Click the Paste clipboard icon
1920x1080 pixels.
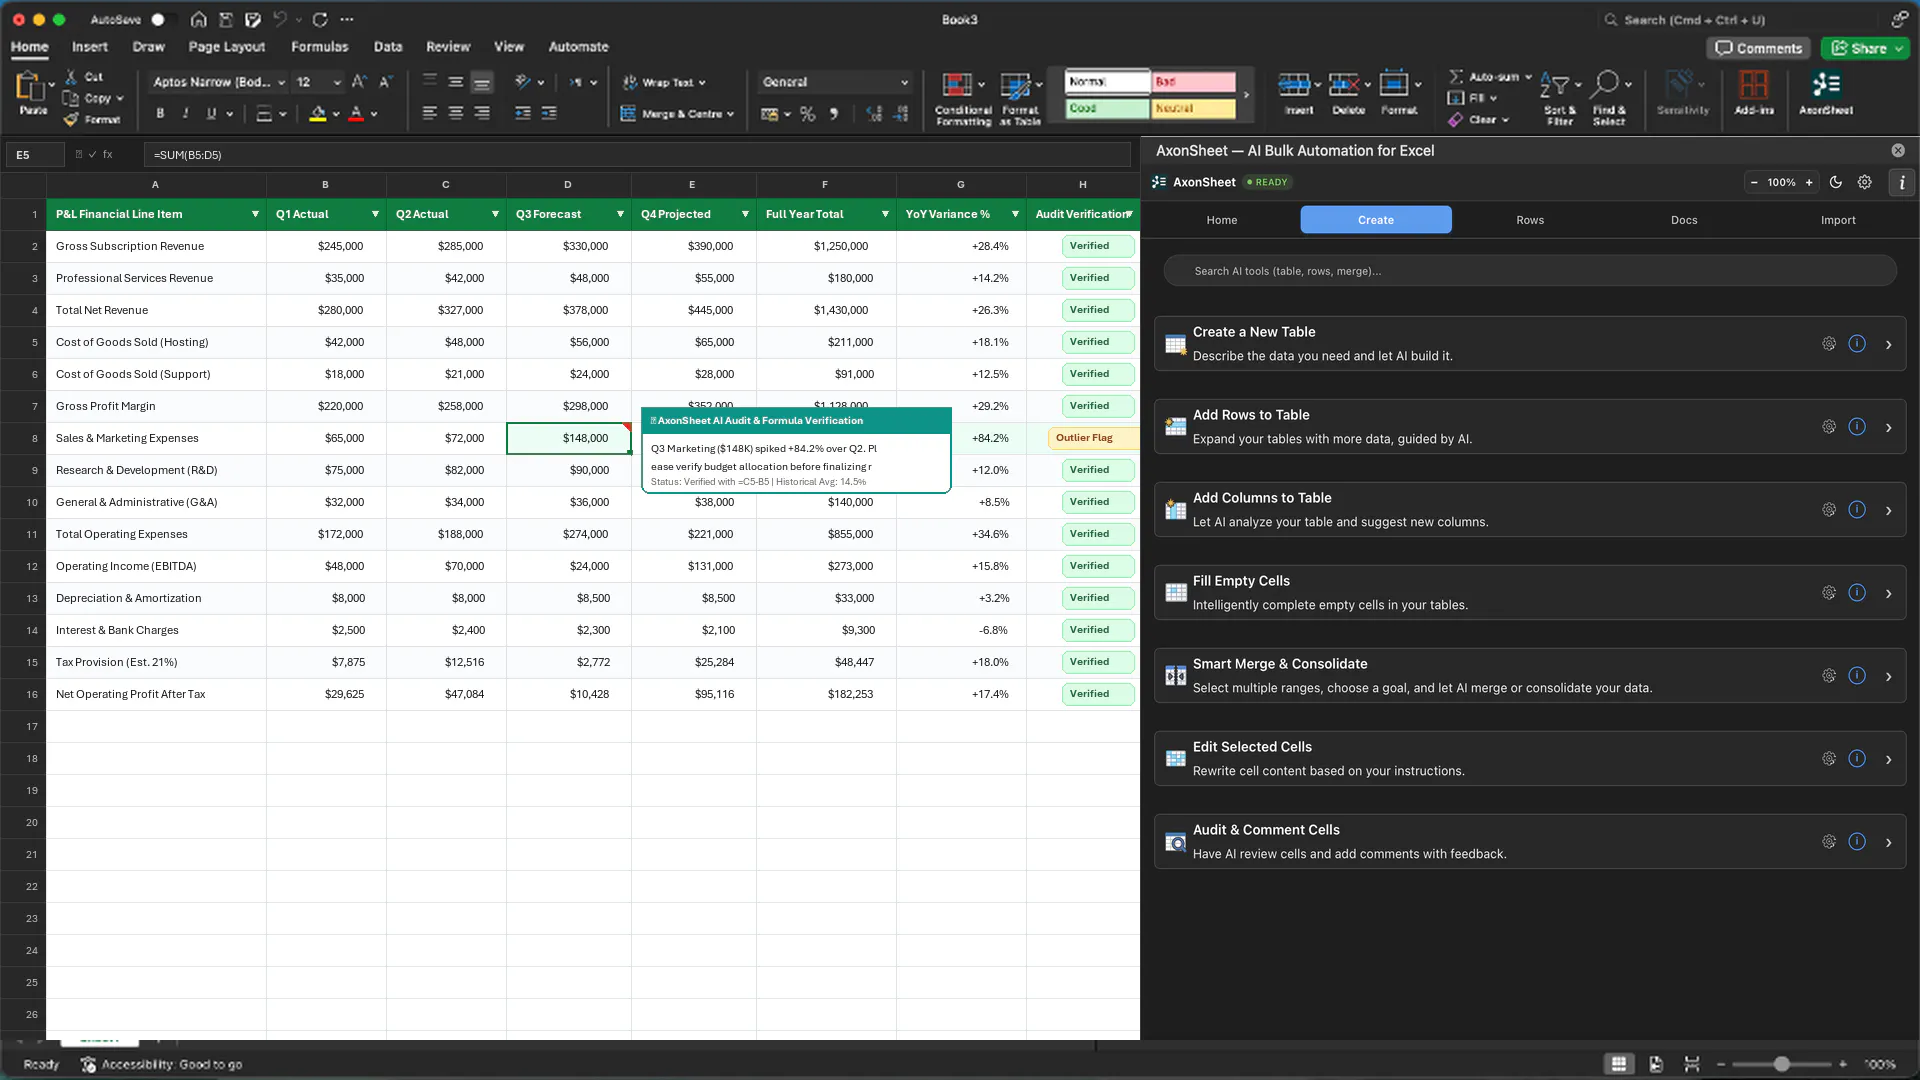[x=29, y=88]
